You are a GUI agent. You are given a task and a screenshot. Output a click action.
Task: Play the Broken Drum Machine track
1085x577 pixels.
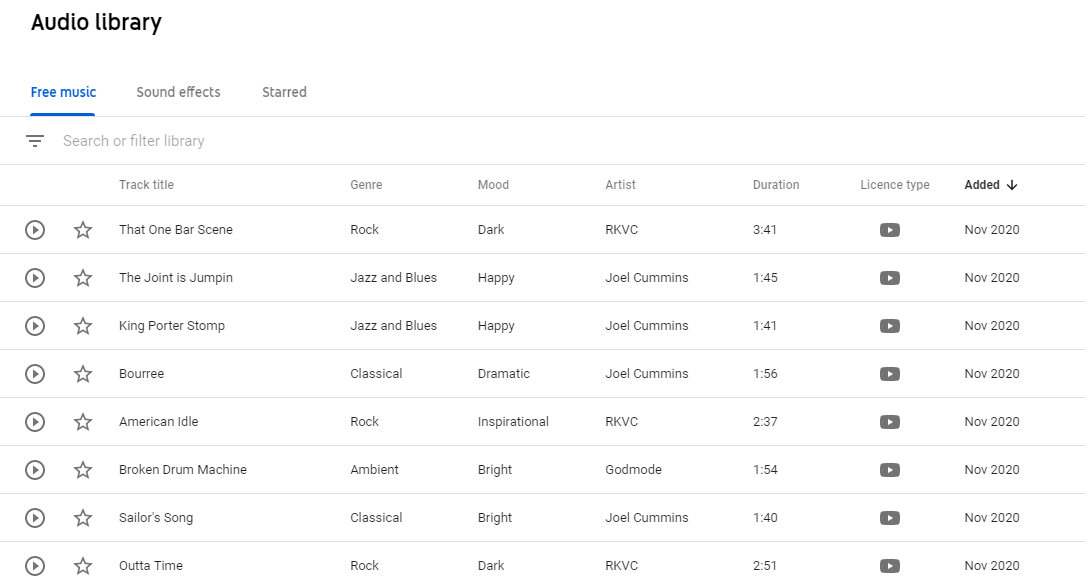(35, 470)
